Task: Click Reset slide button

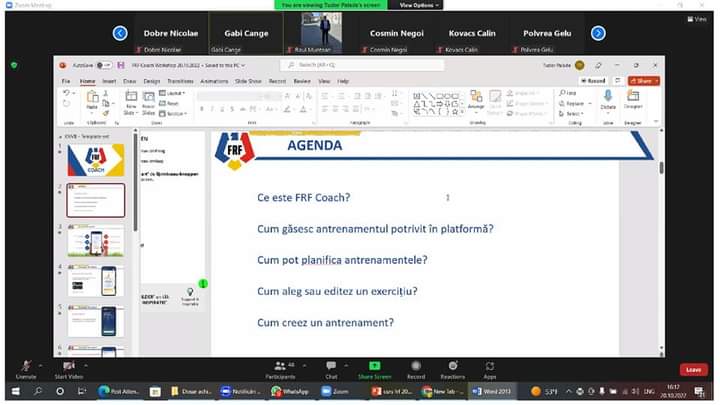Action: coord(169,103)
